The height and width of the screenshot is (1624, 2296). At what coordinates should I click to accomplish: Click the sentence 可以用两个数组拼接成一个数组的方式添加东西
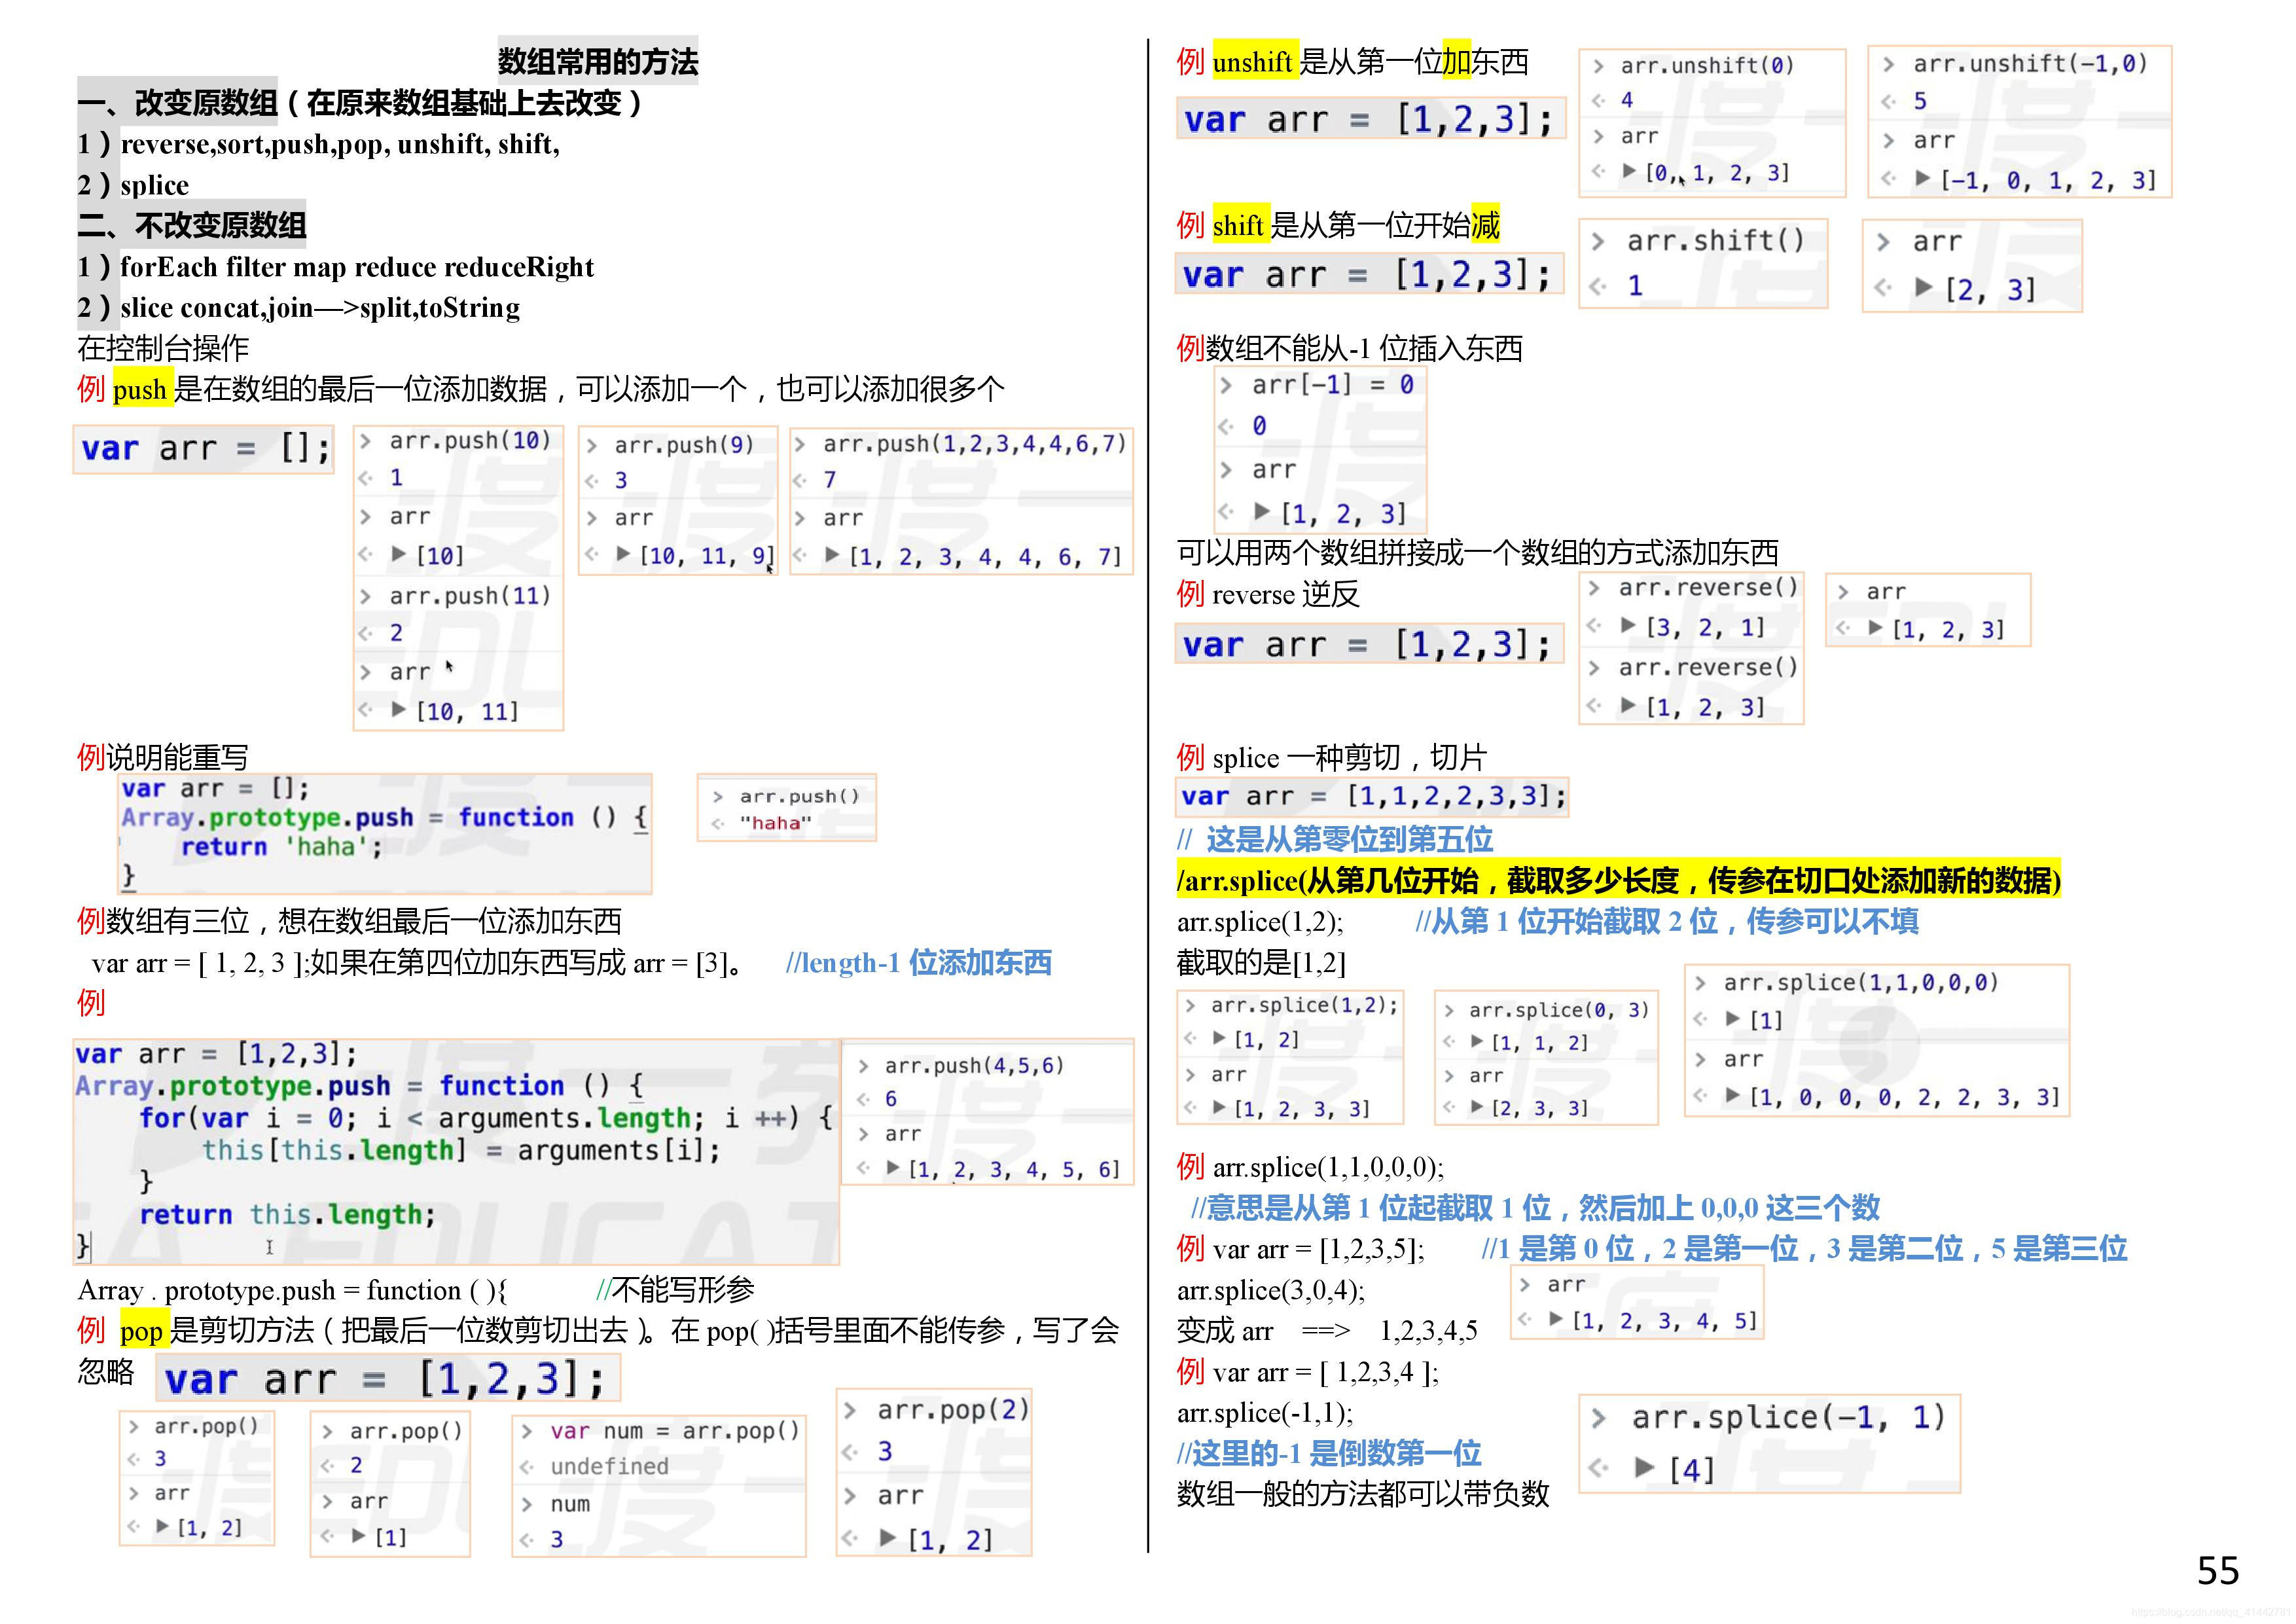click(1477, 552)
